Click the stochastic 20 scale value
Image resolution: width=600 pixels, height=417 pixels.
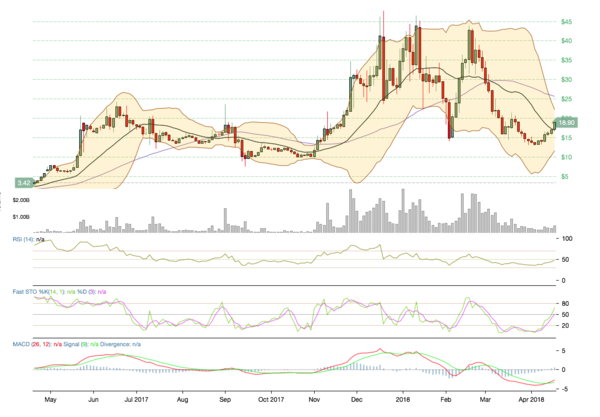coord(565,326)
